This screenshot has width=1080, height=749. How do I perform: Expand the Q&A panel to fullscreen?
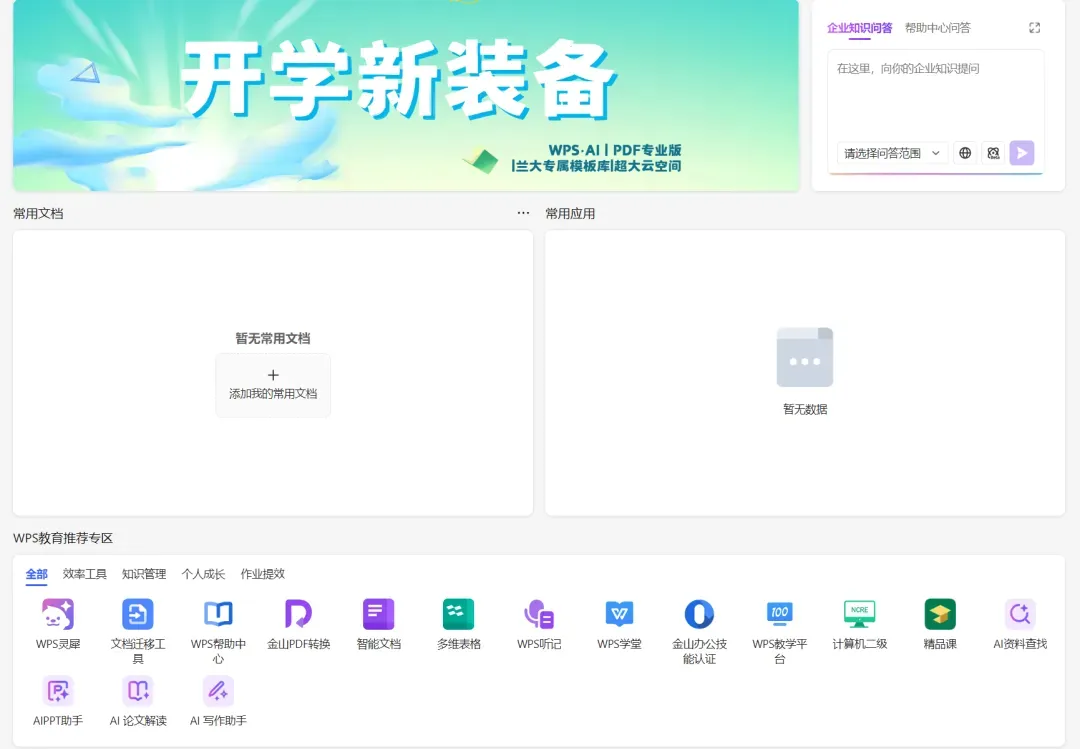point(1035,28)
